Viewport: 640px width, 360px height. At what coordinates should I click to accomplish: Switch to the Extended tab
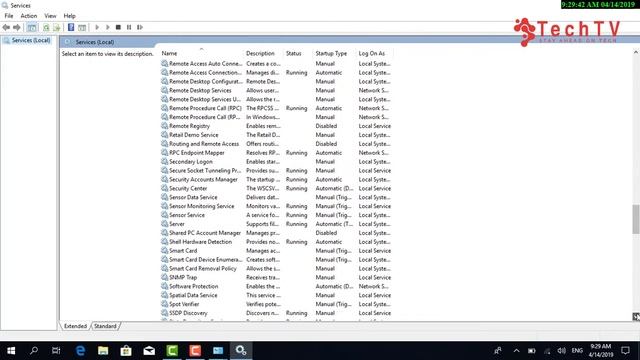coord(75,326)
